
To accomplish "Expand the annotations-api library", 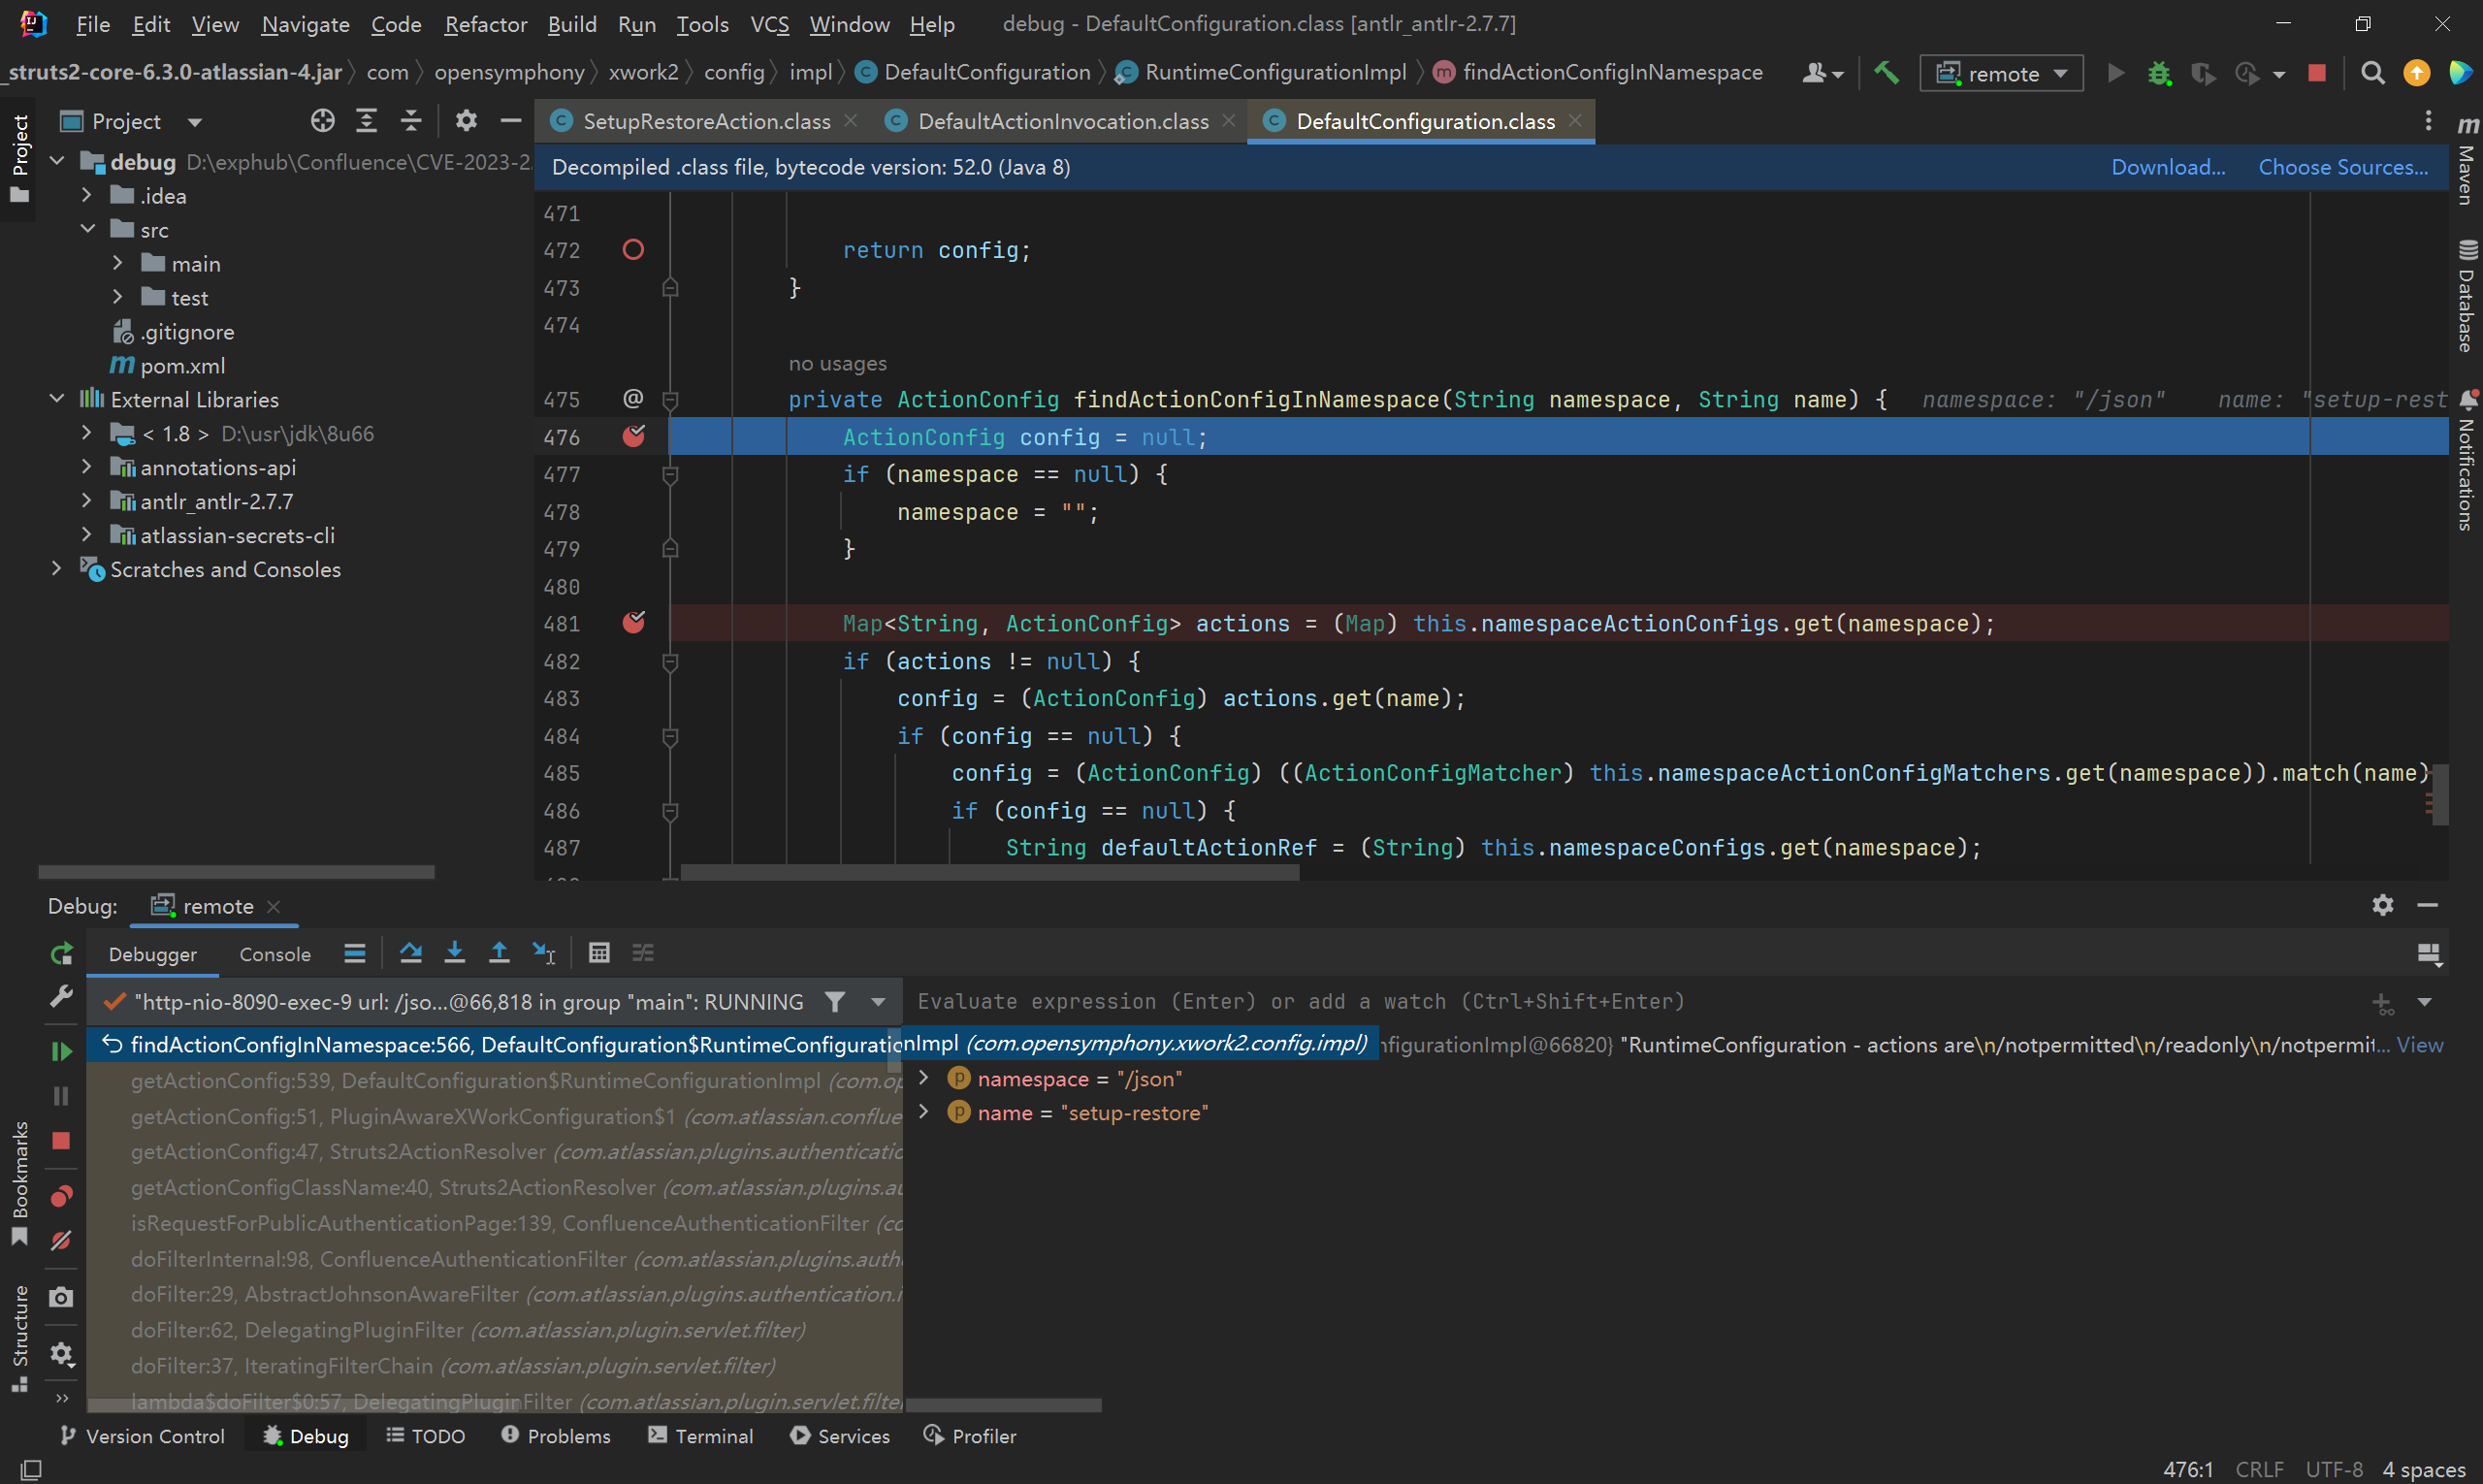I will (x=87, y=467).
